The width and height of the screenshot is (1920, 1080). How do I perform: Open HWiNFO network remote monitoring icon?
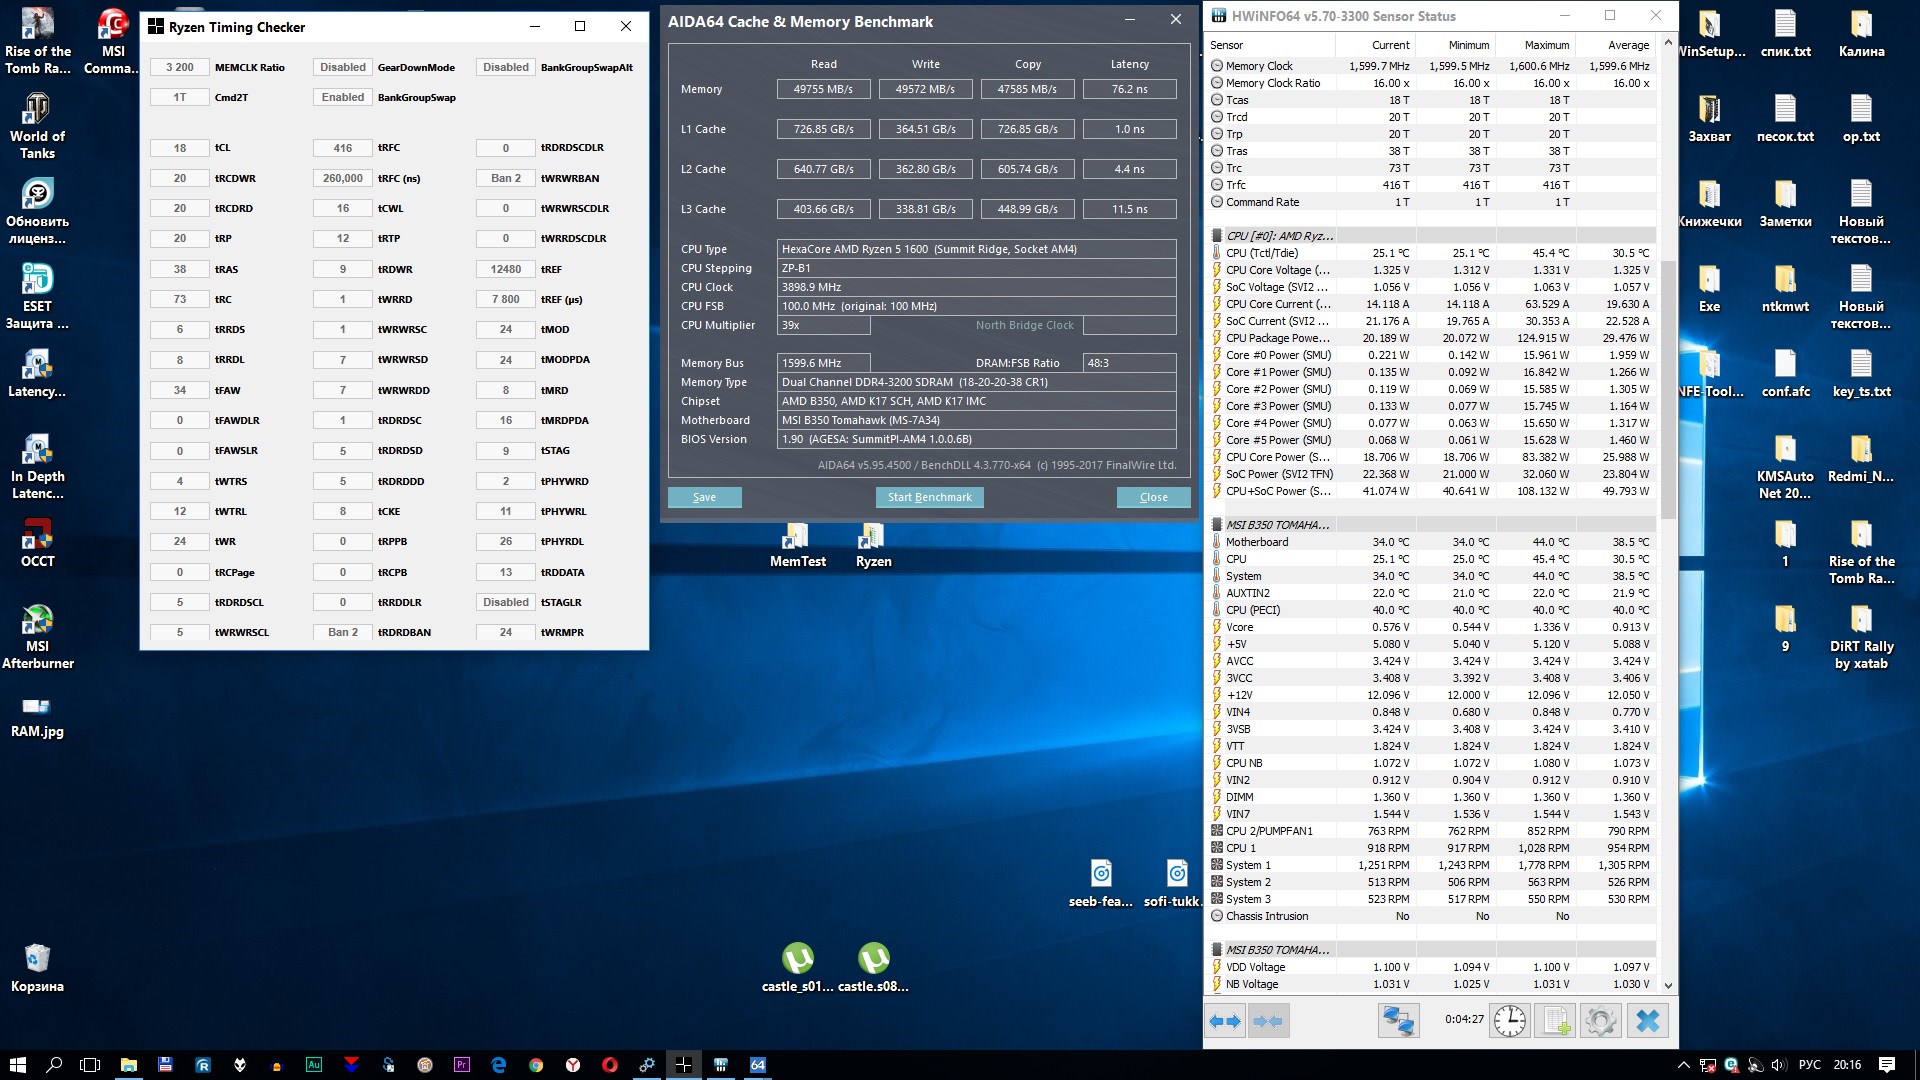pyautogui.click(x=1398, y=1021)
